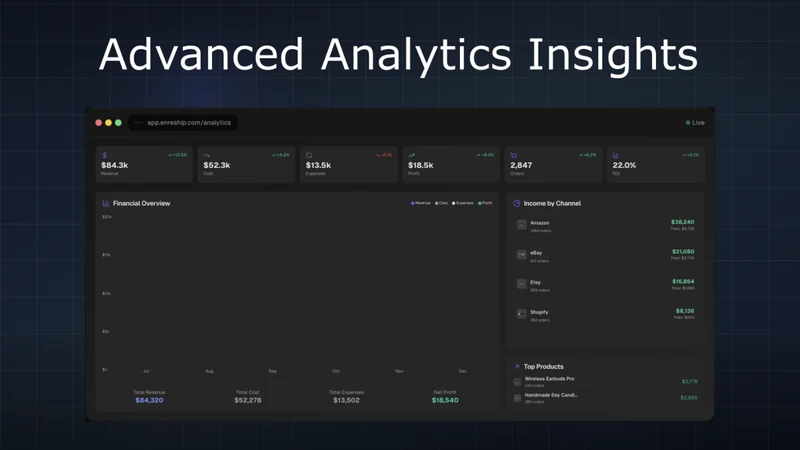
Task: Open the $18.5k Profit card
Action: pos(451,164)
